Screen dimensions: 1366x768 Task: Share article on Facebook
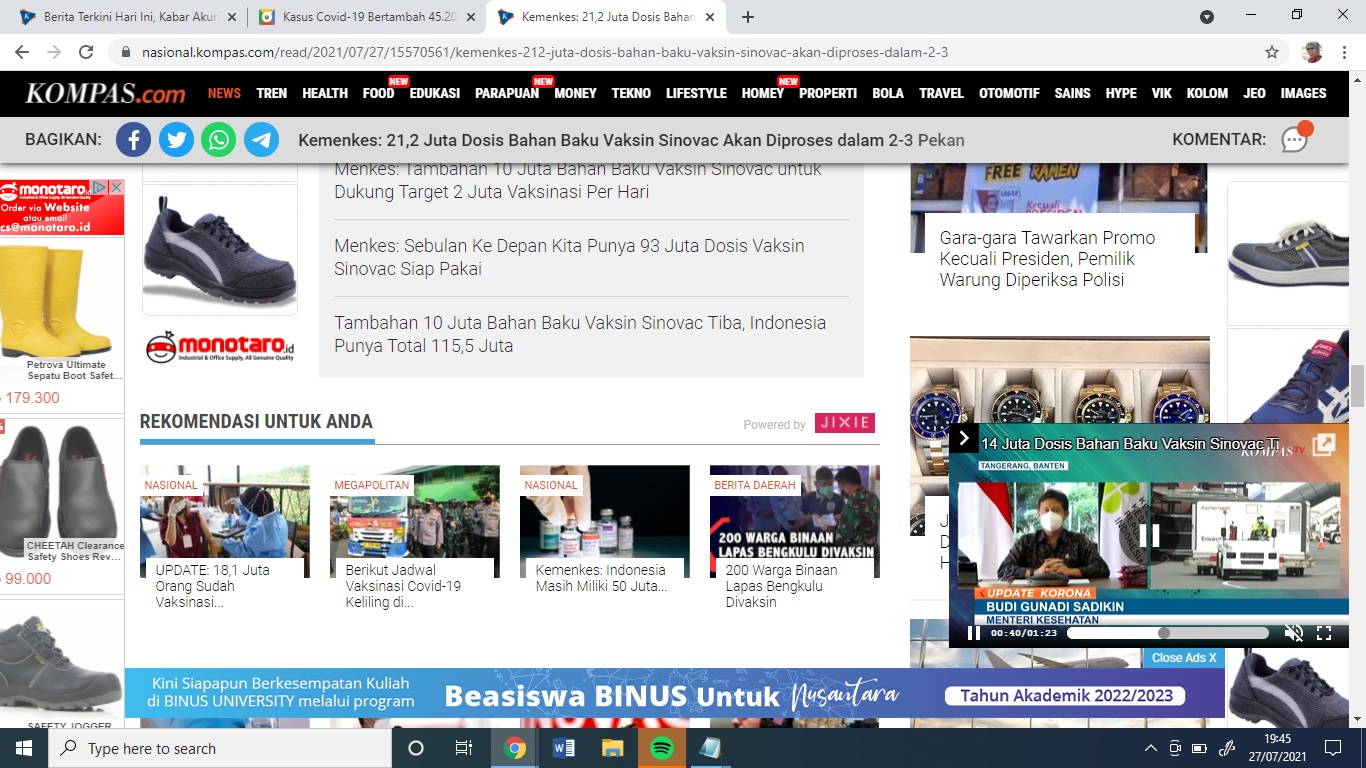133,140
